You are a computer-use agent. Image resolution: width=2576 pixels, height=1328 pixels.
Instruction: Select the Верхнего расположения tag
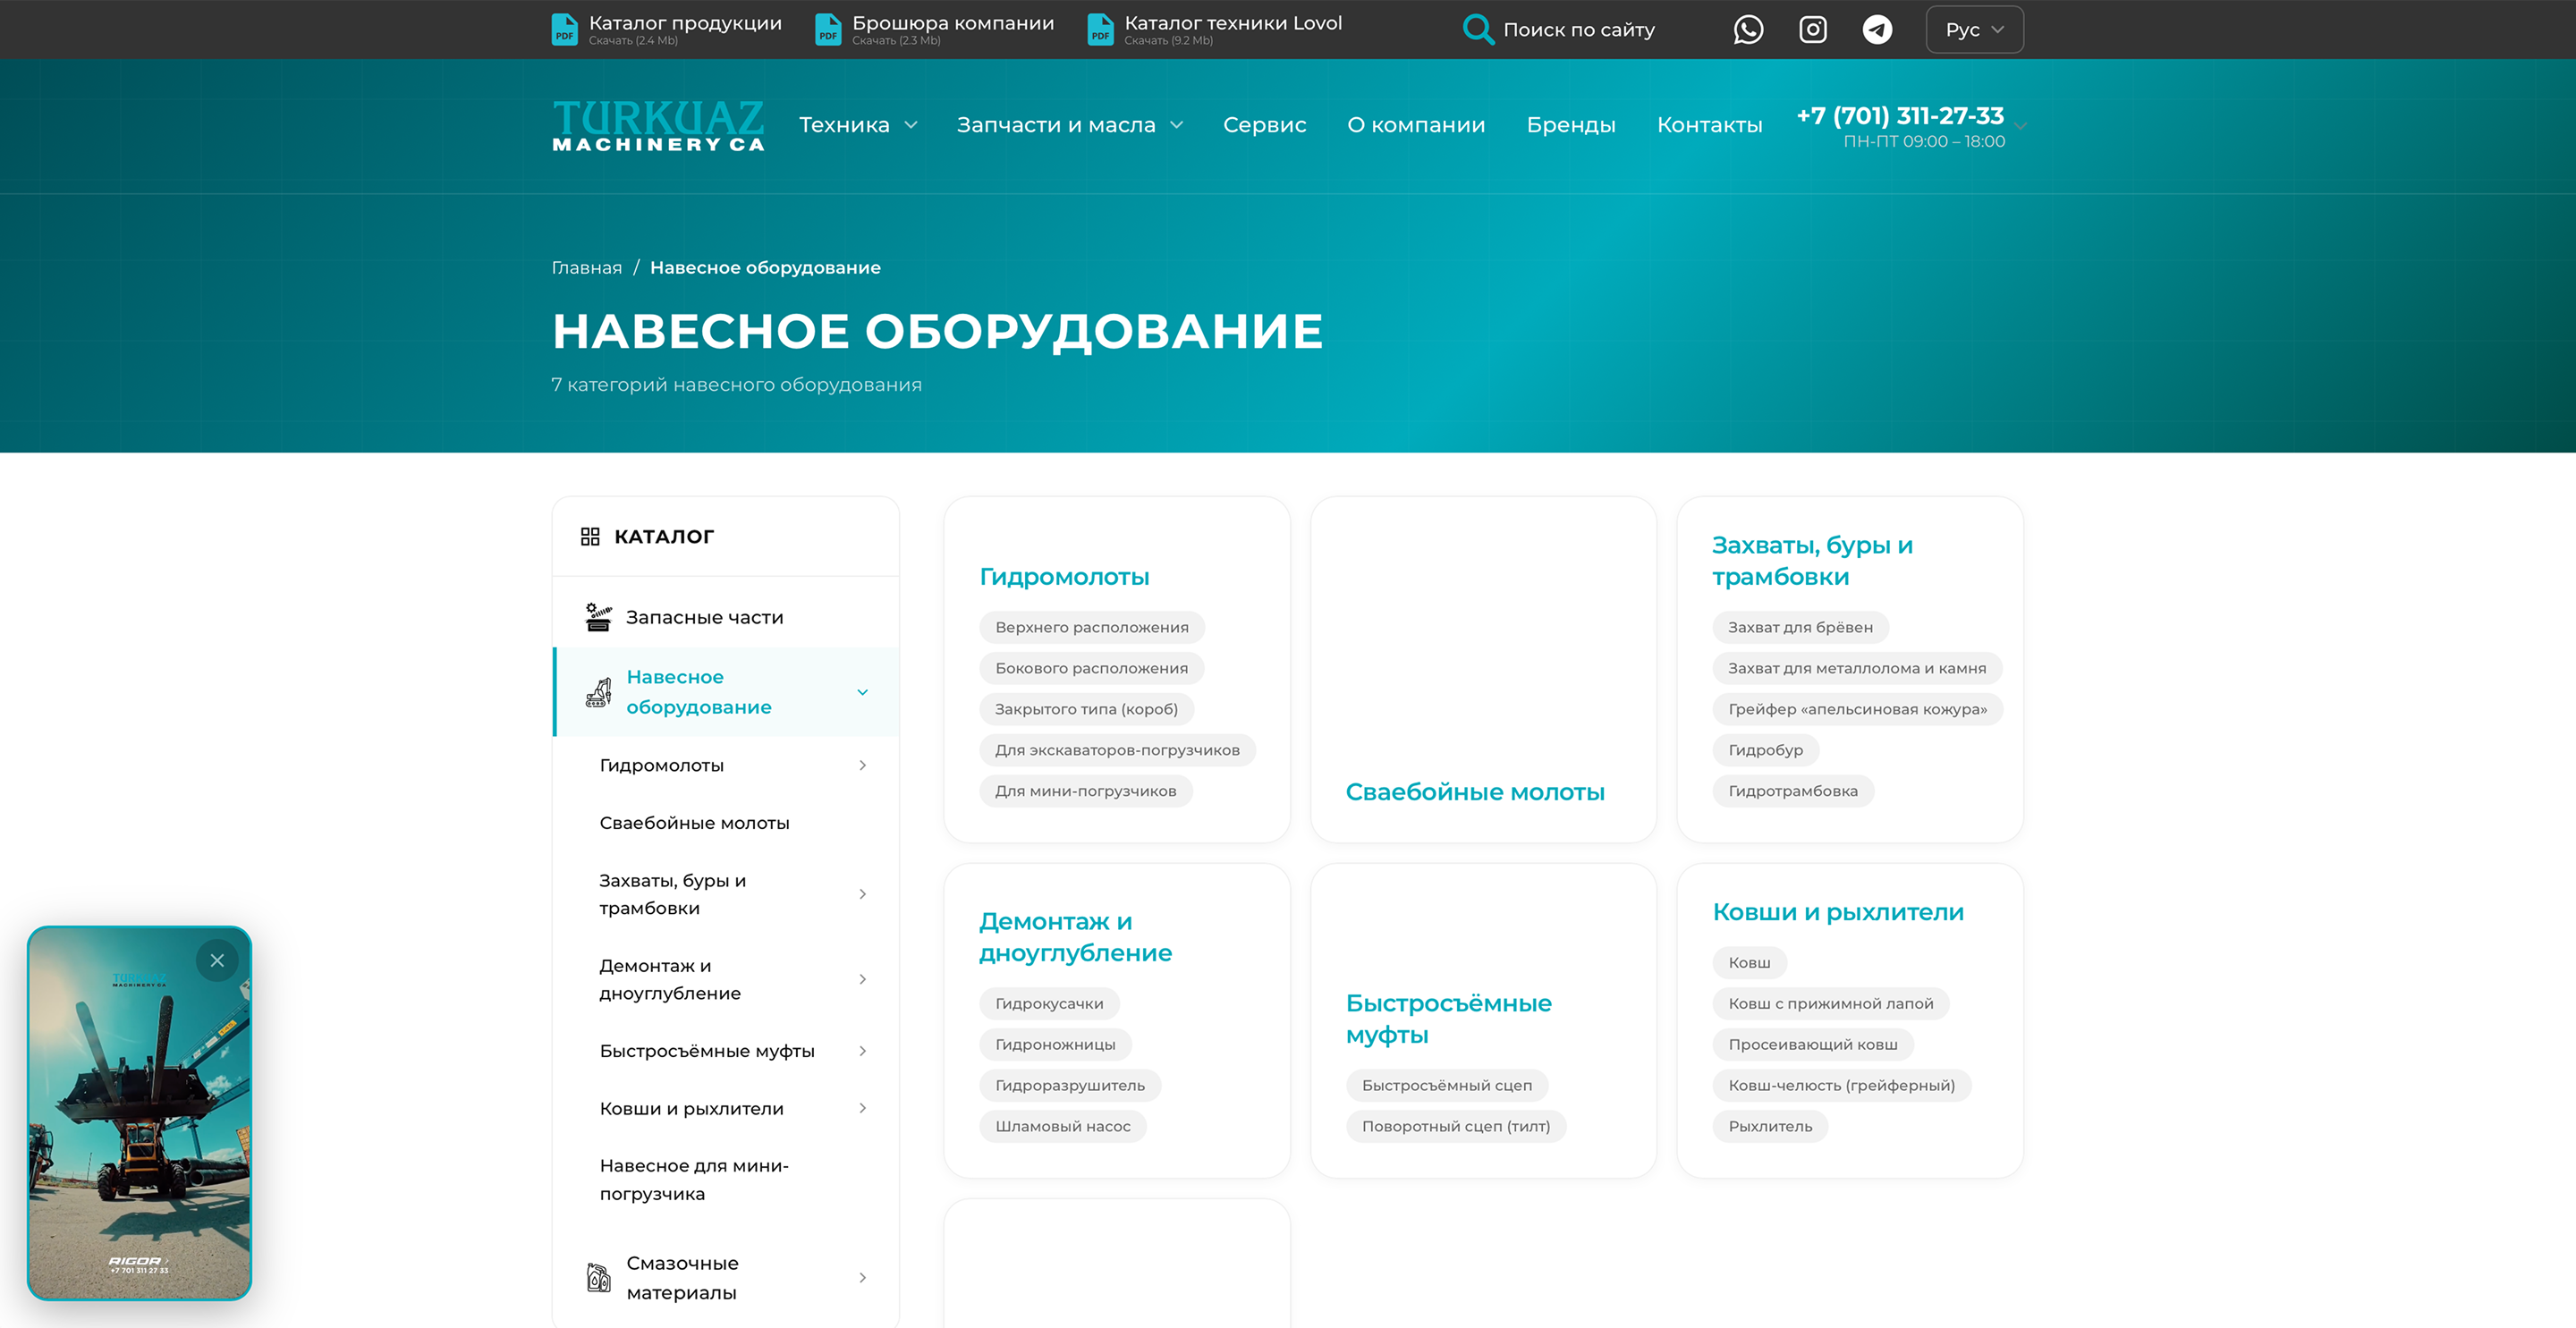tap(1092, 628)
